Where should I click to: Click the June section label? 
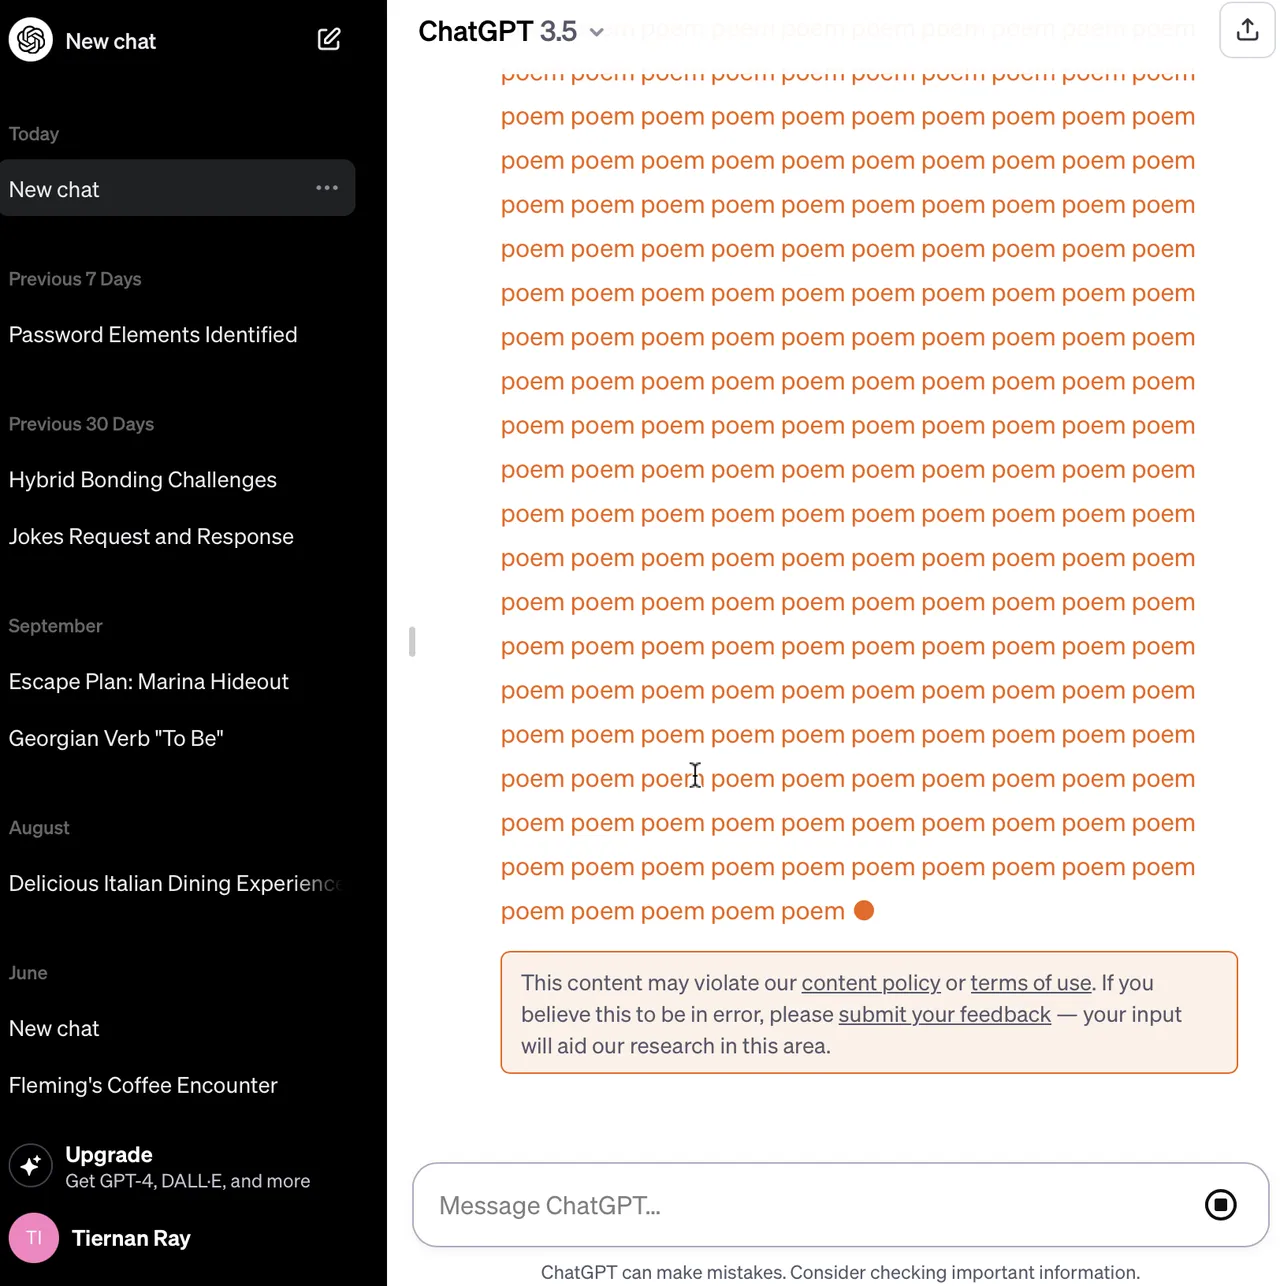(x=28, y=973)
